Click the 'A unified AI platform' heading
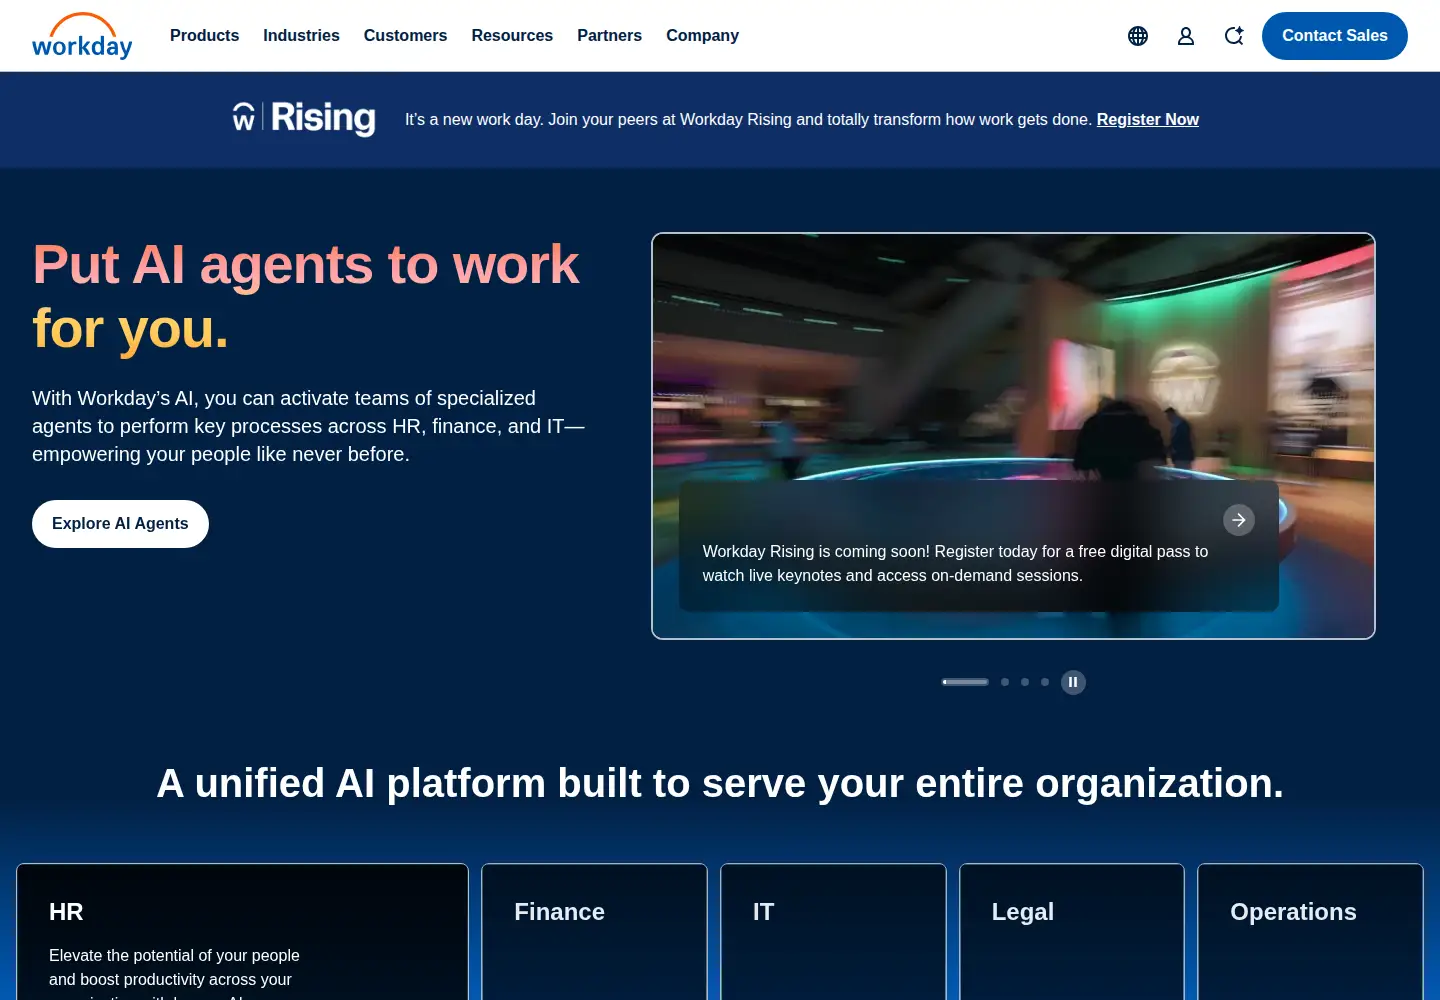The image size is (1440, 1000). pyautogui.click(x=720, y=783)
